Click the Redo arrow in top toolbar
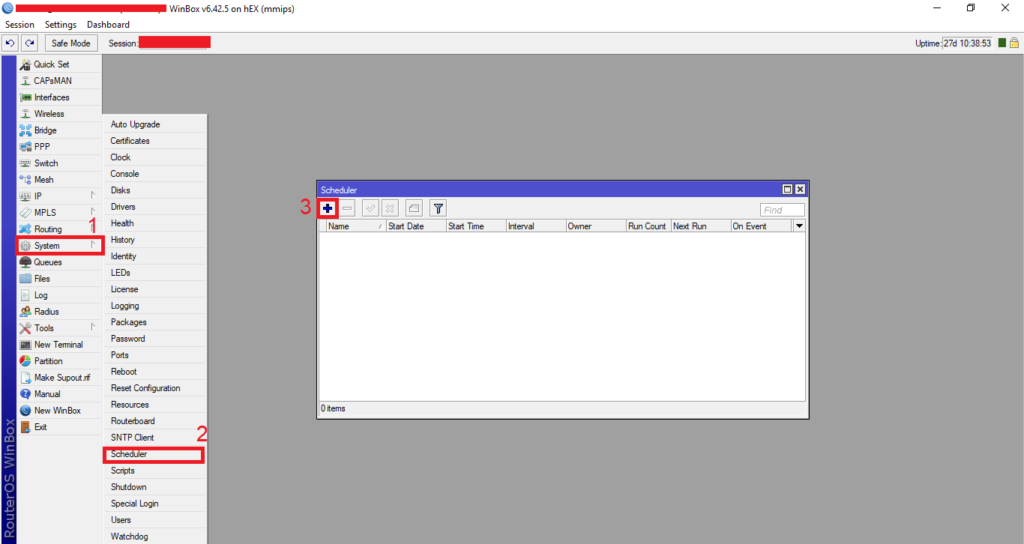The height and width of the screenshot is (544, 1024). click(x=29, y=43)
